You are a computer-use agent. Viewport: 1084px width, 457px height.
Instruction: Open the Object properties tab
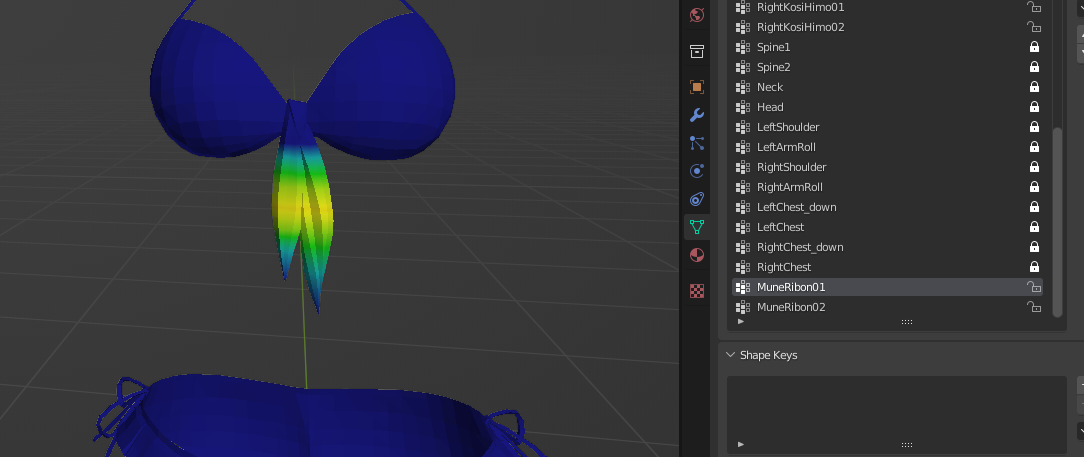pos(697,87)
